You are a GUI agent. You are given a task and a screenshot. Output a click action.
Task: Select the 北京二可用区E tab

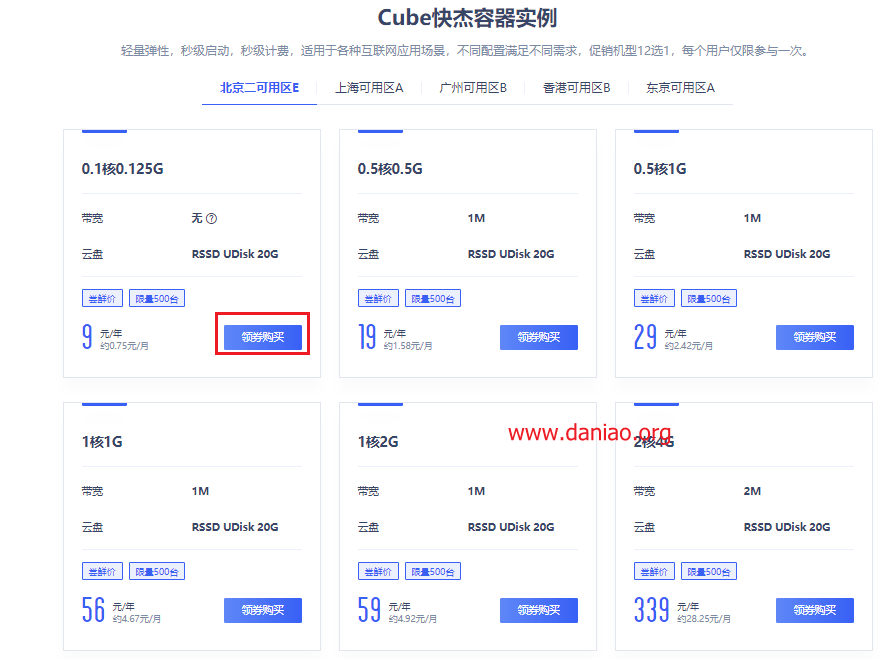[259, 88]
